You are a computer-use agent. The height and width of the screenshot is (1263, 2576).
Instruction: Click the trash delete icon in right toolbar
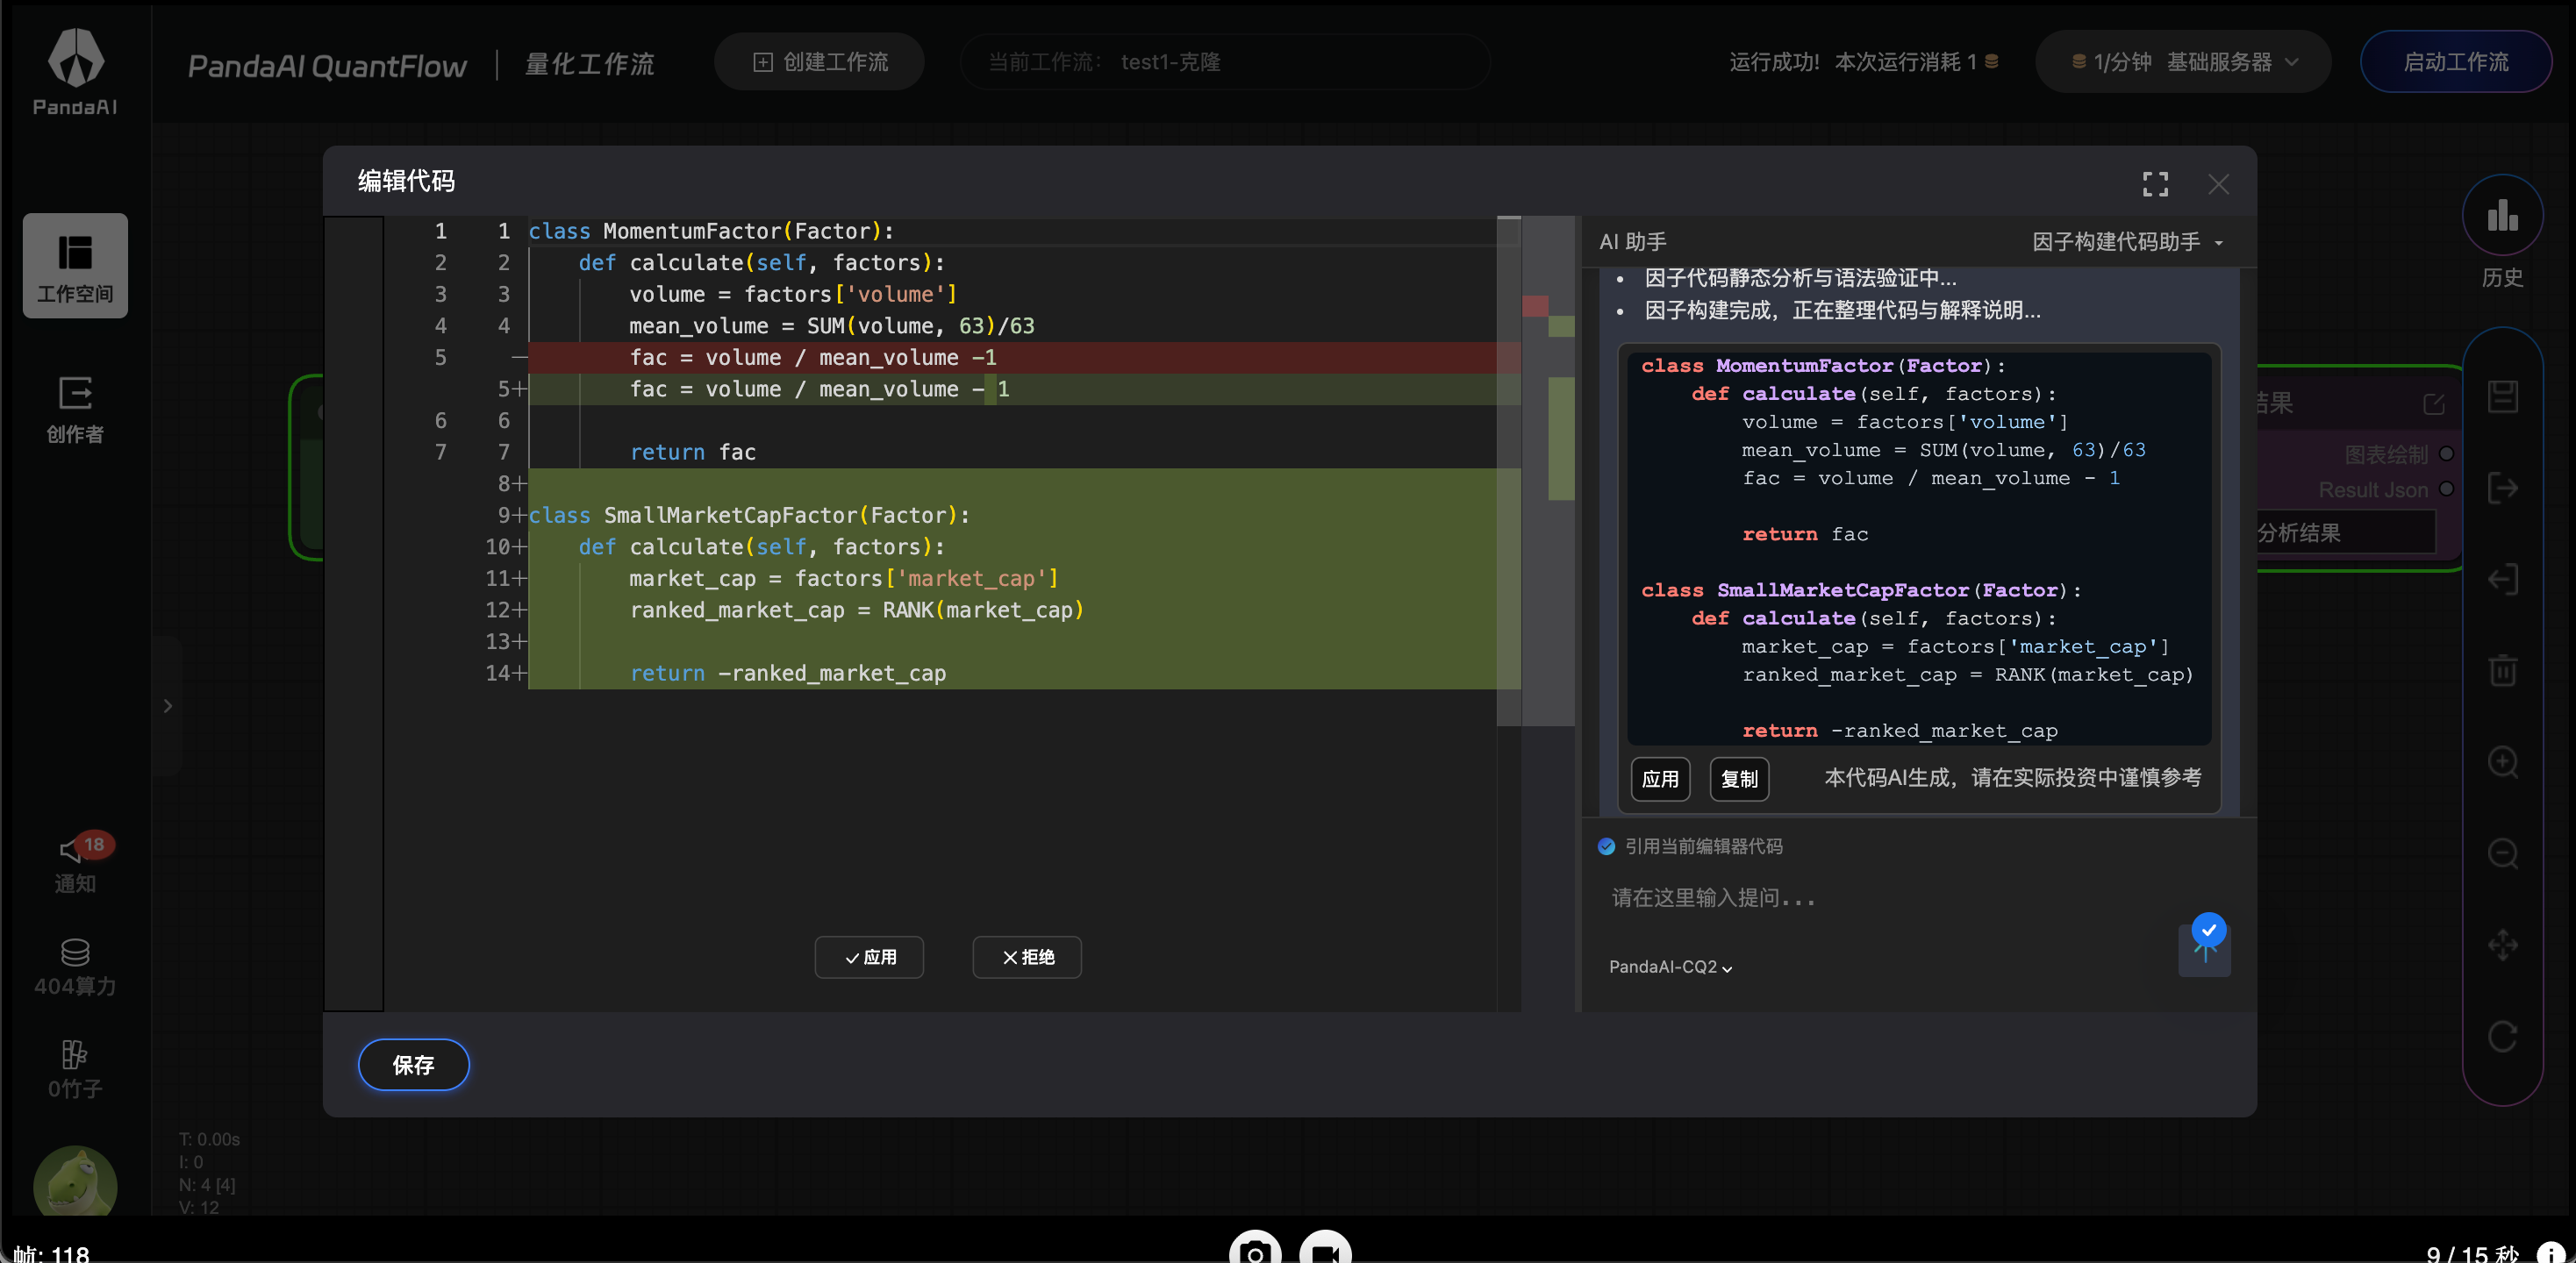coord(2502,670)
